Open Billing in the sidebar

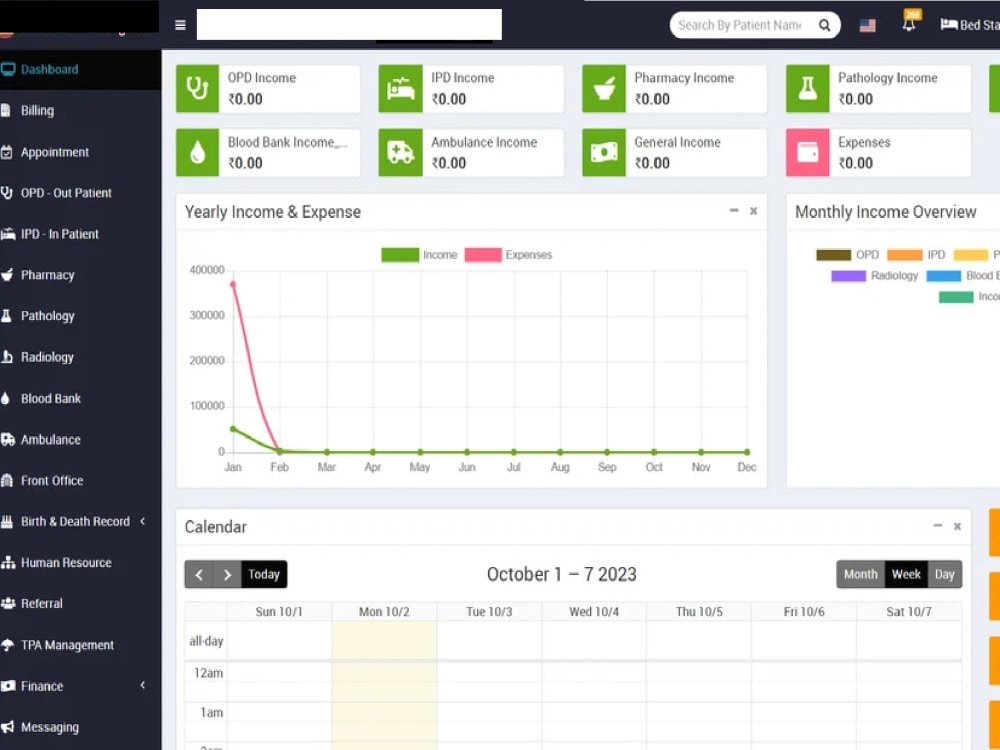pos(80,110)
